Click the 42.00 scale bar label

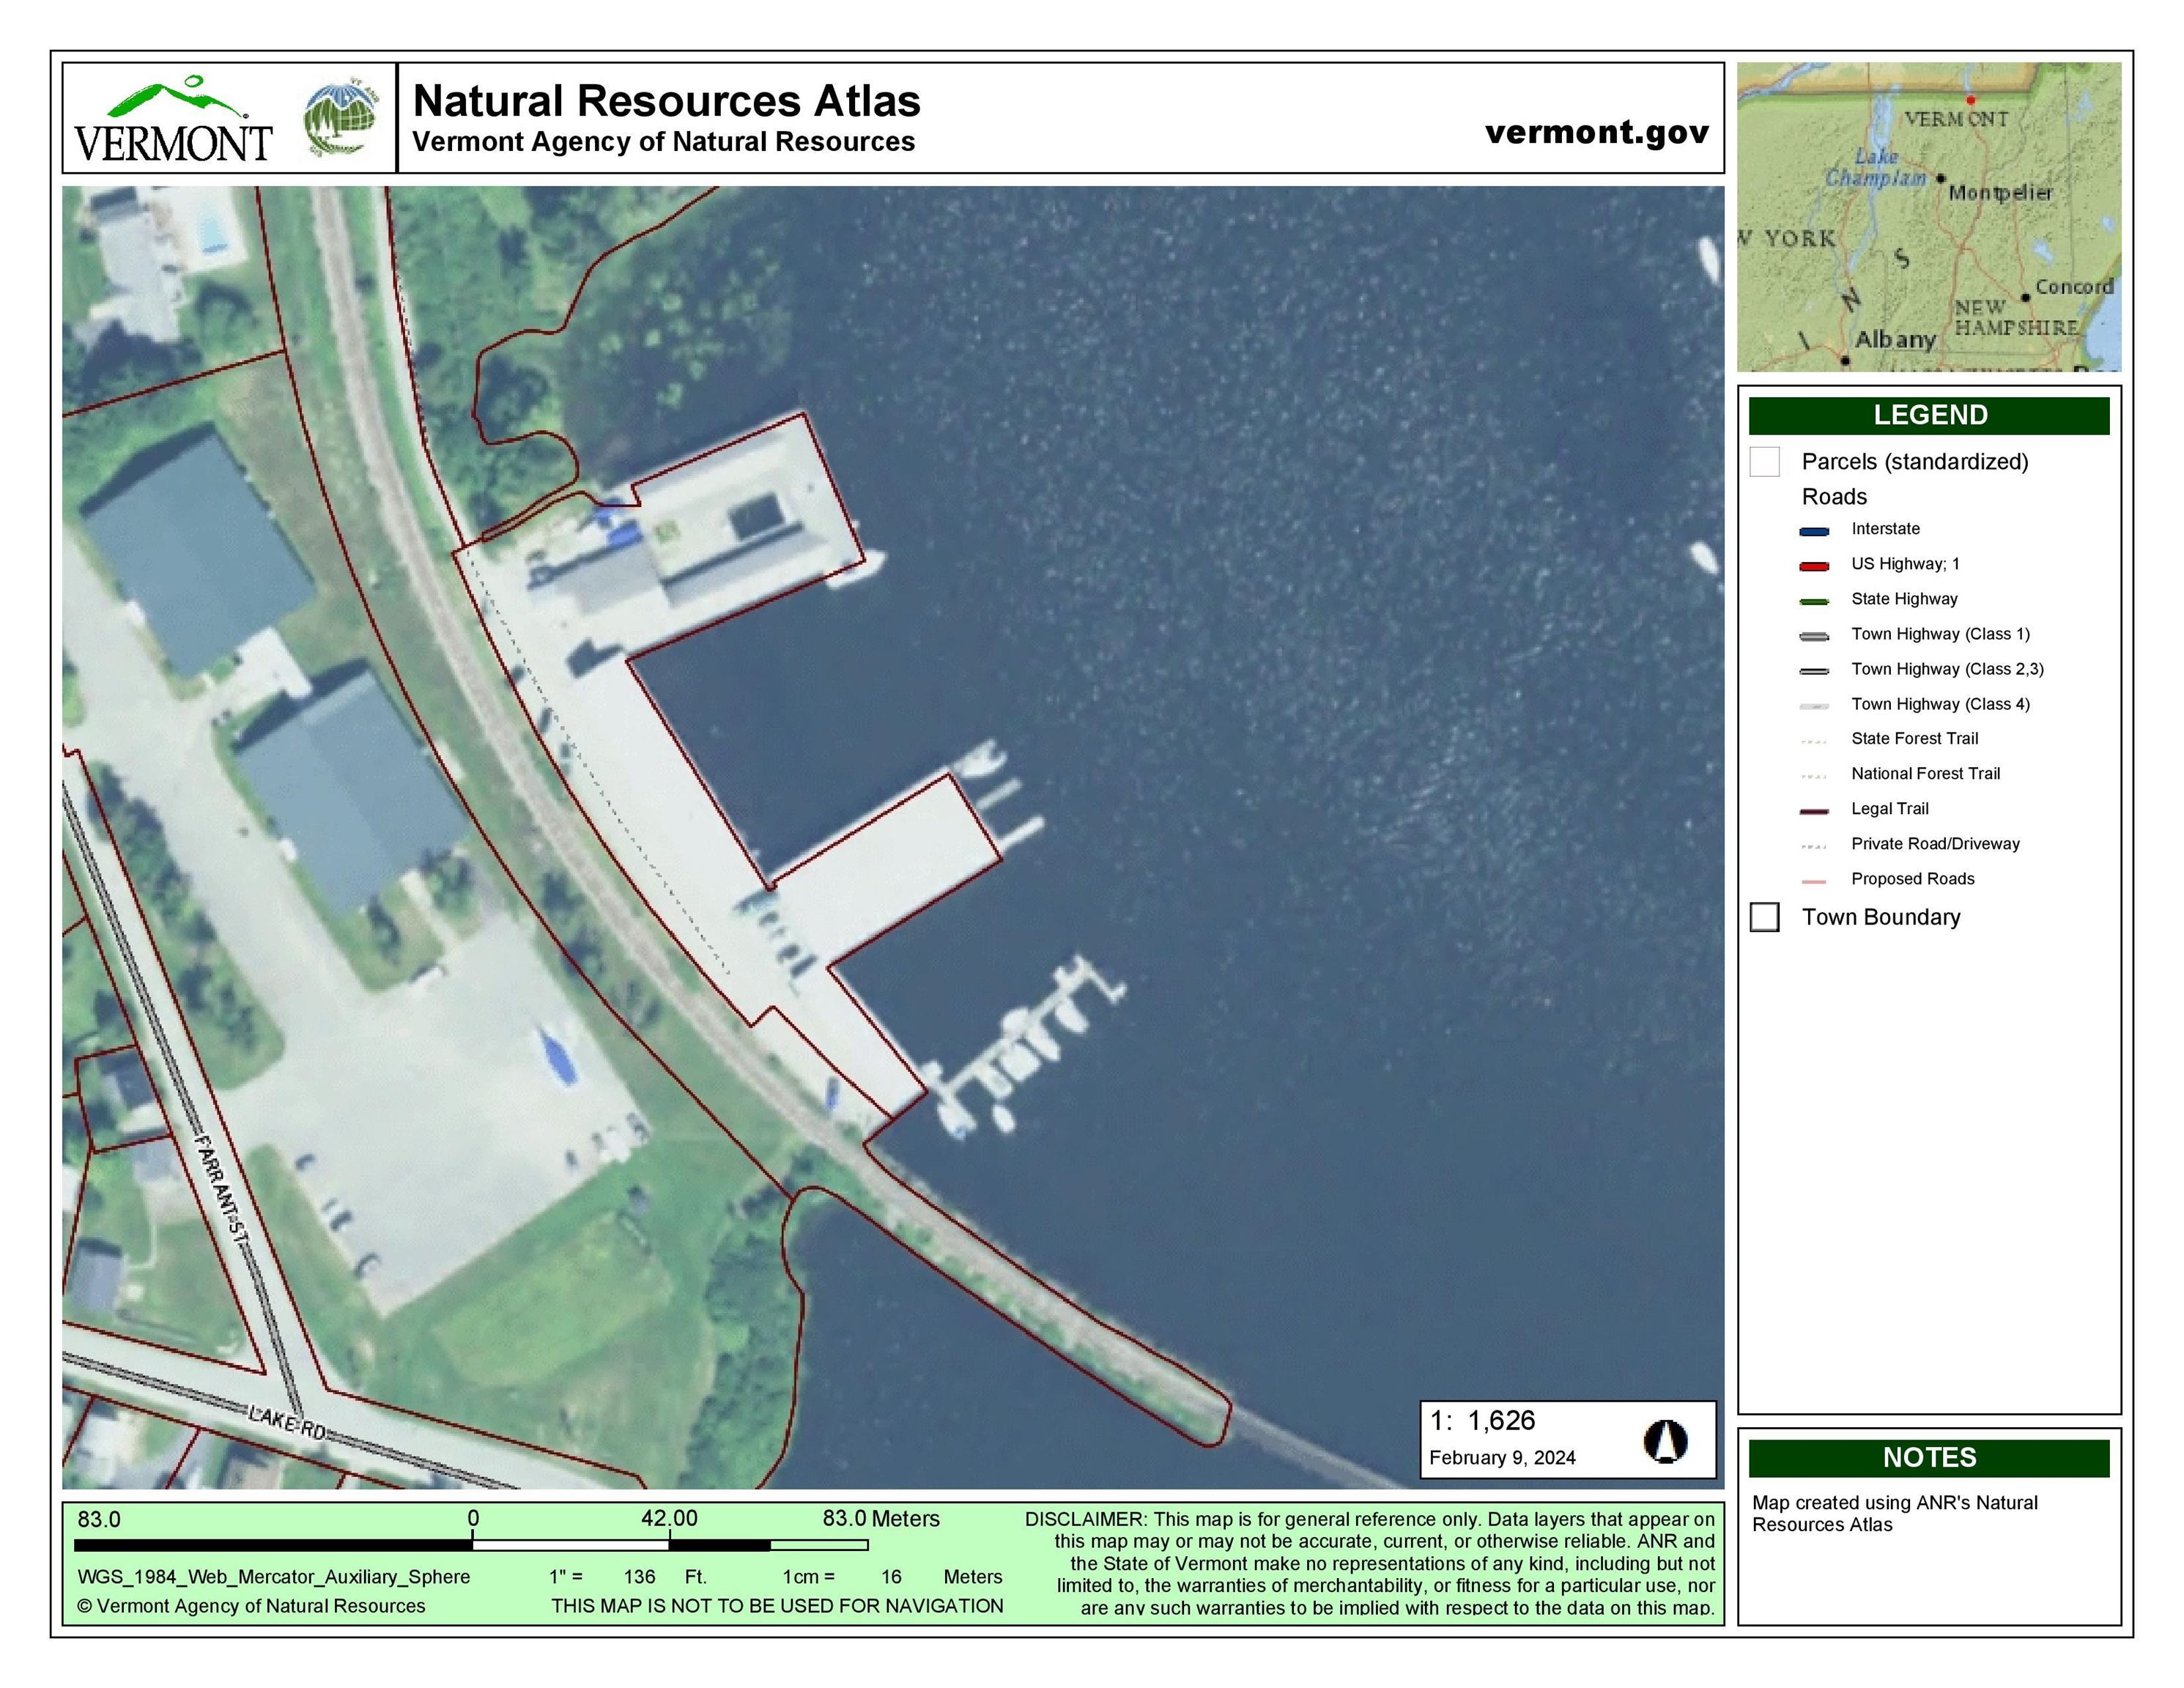coord(669,1519)
